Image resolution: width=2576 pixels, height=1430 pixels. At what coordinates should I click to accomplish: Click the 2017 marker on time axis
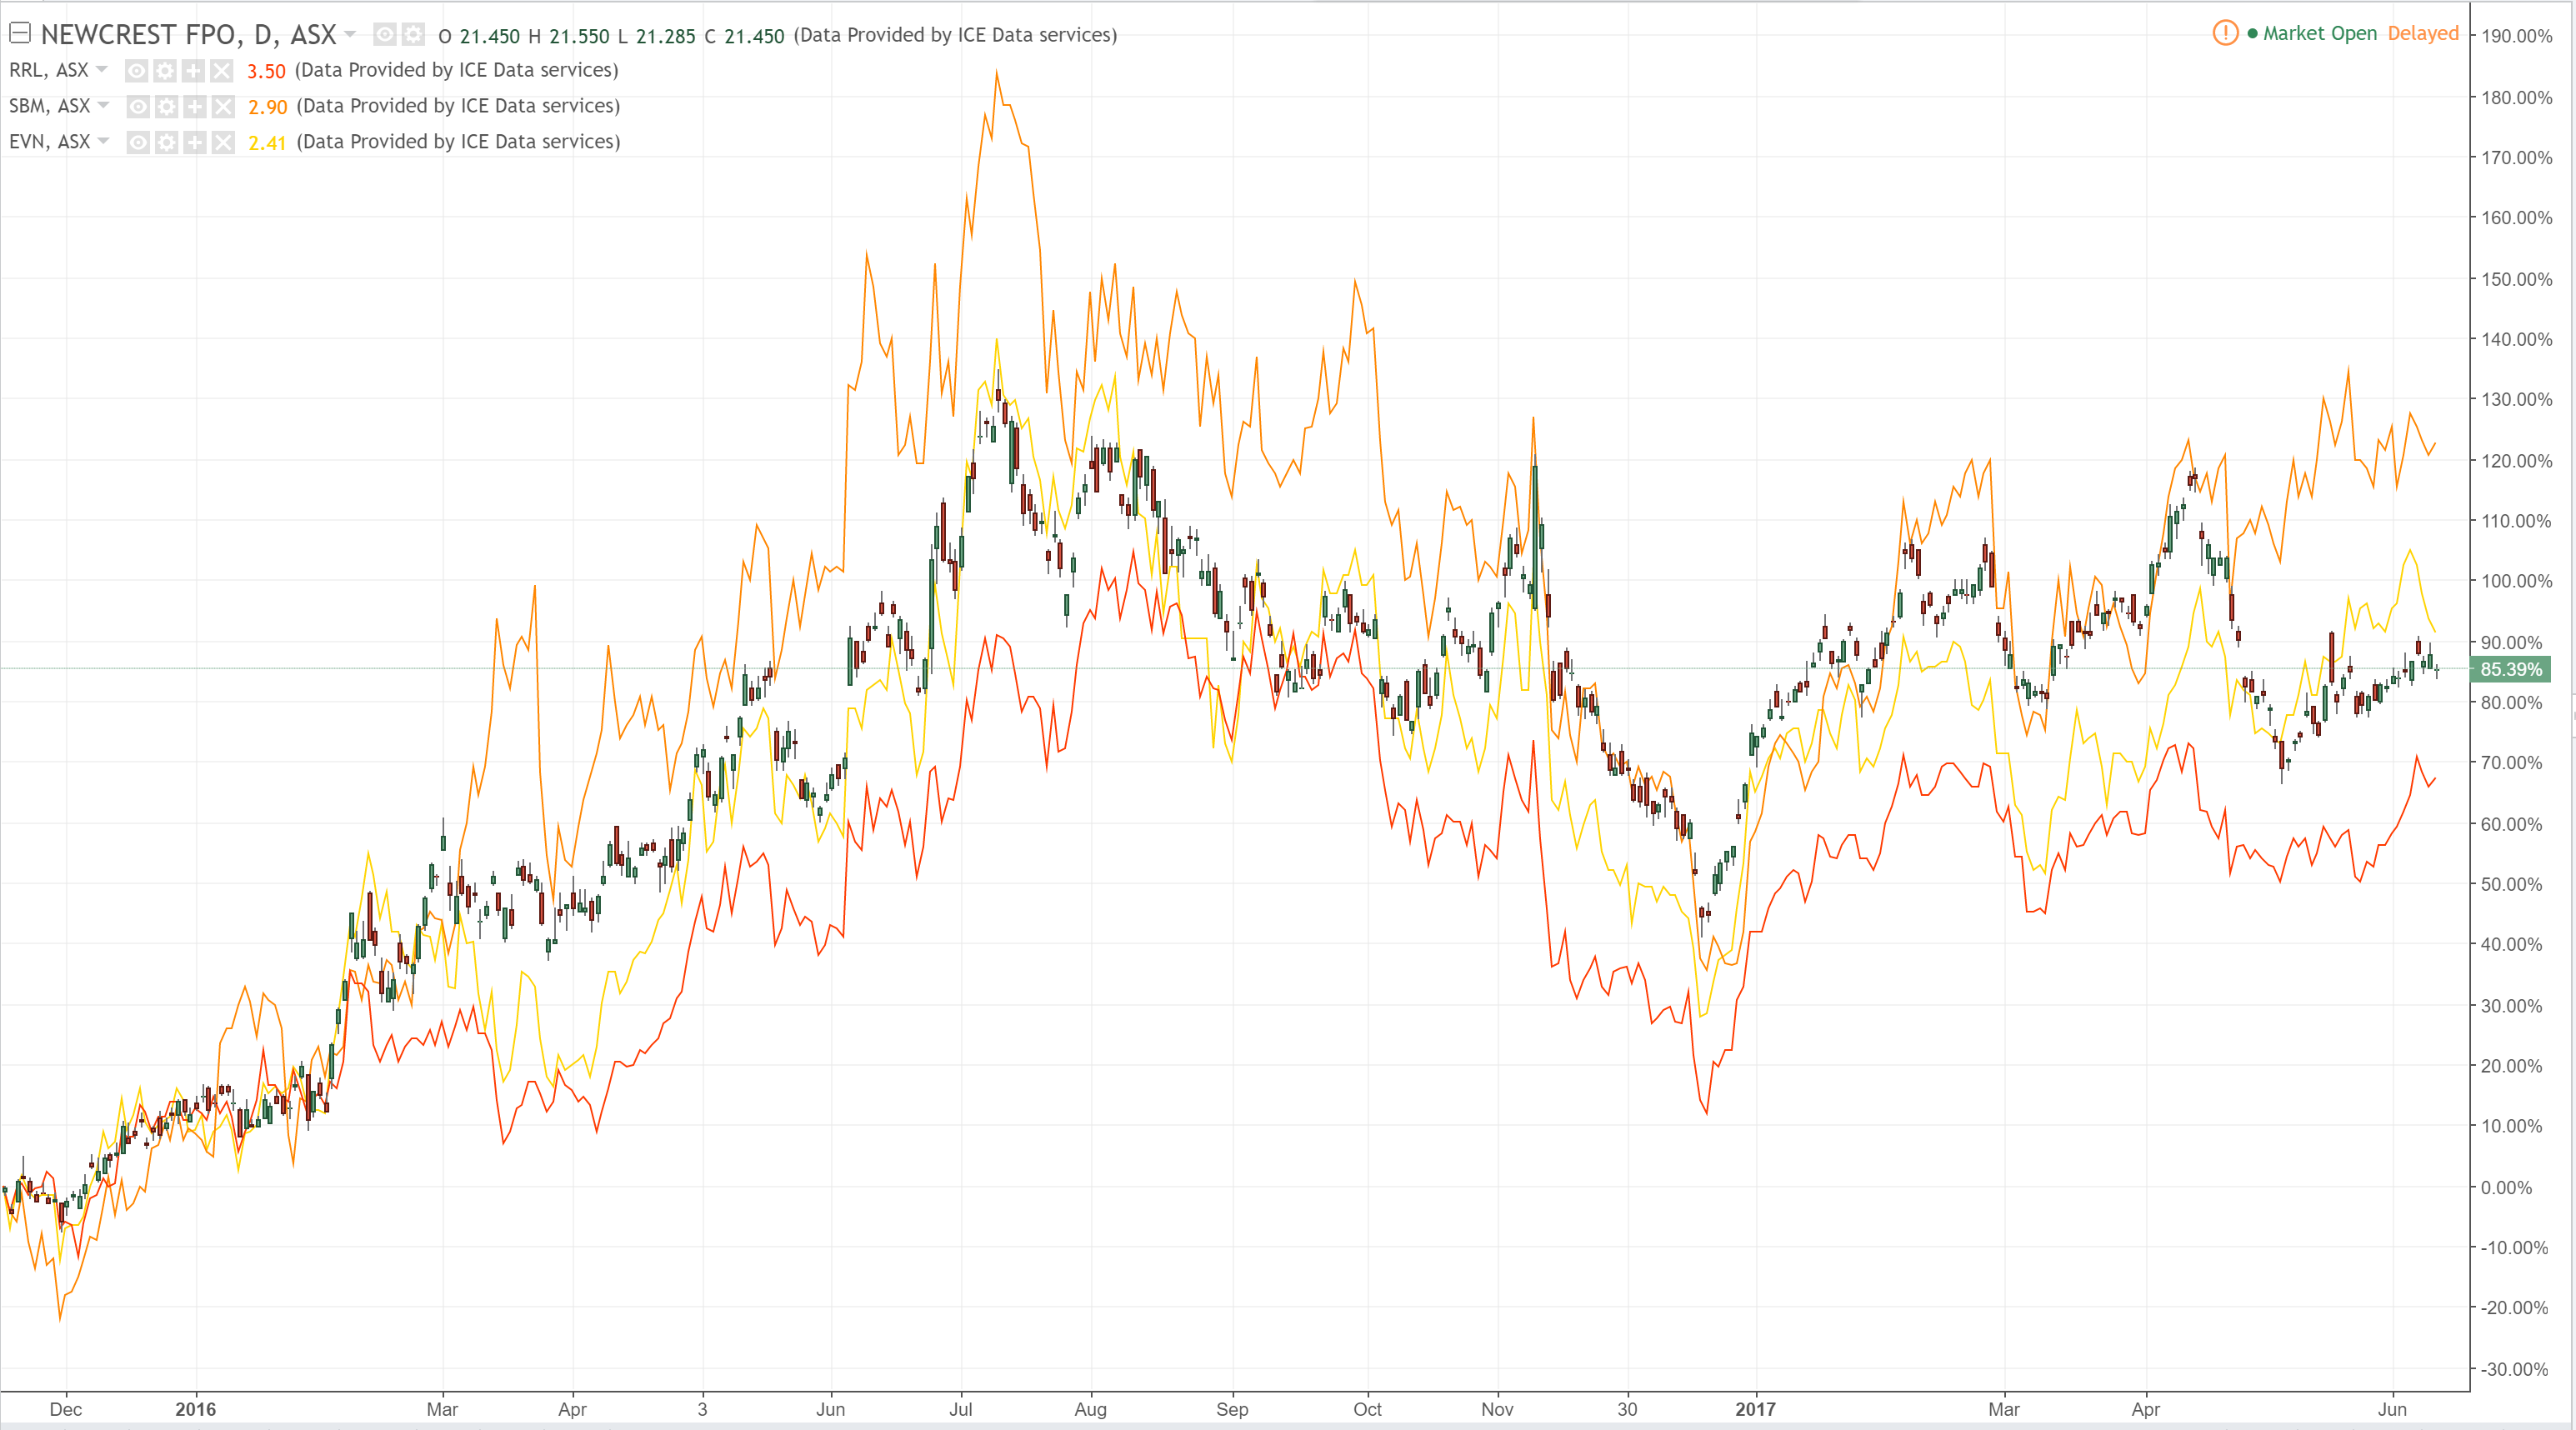(x=1755, y=1408)
